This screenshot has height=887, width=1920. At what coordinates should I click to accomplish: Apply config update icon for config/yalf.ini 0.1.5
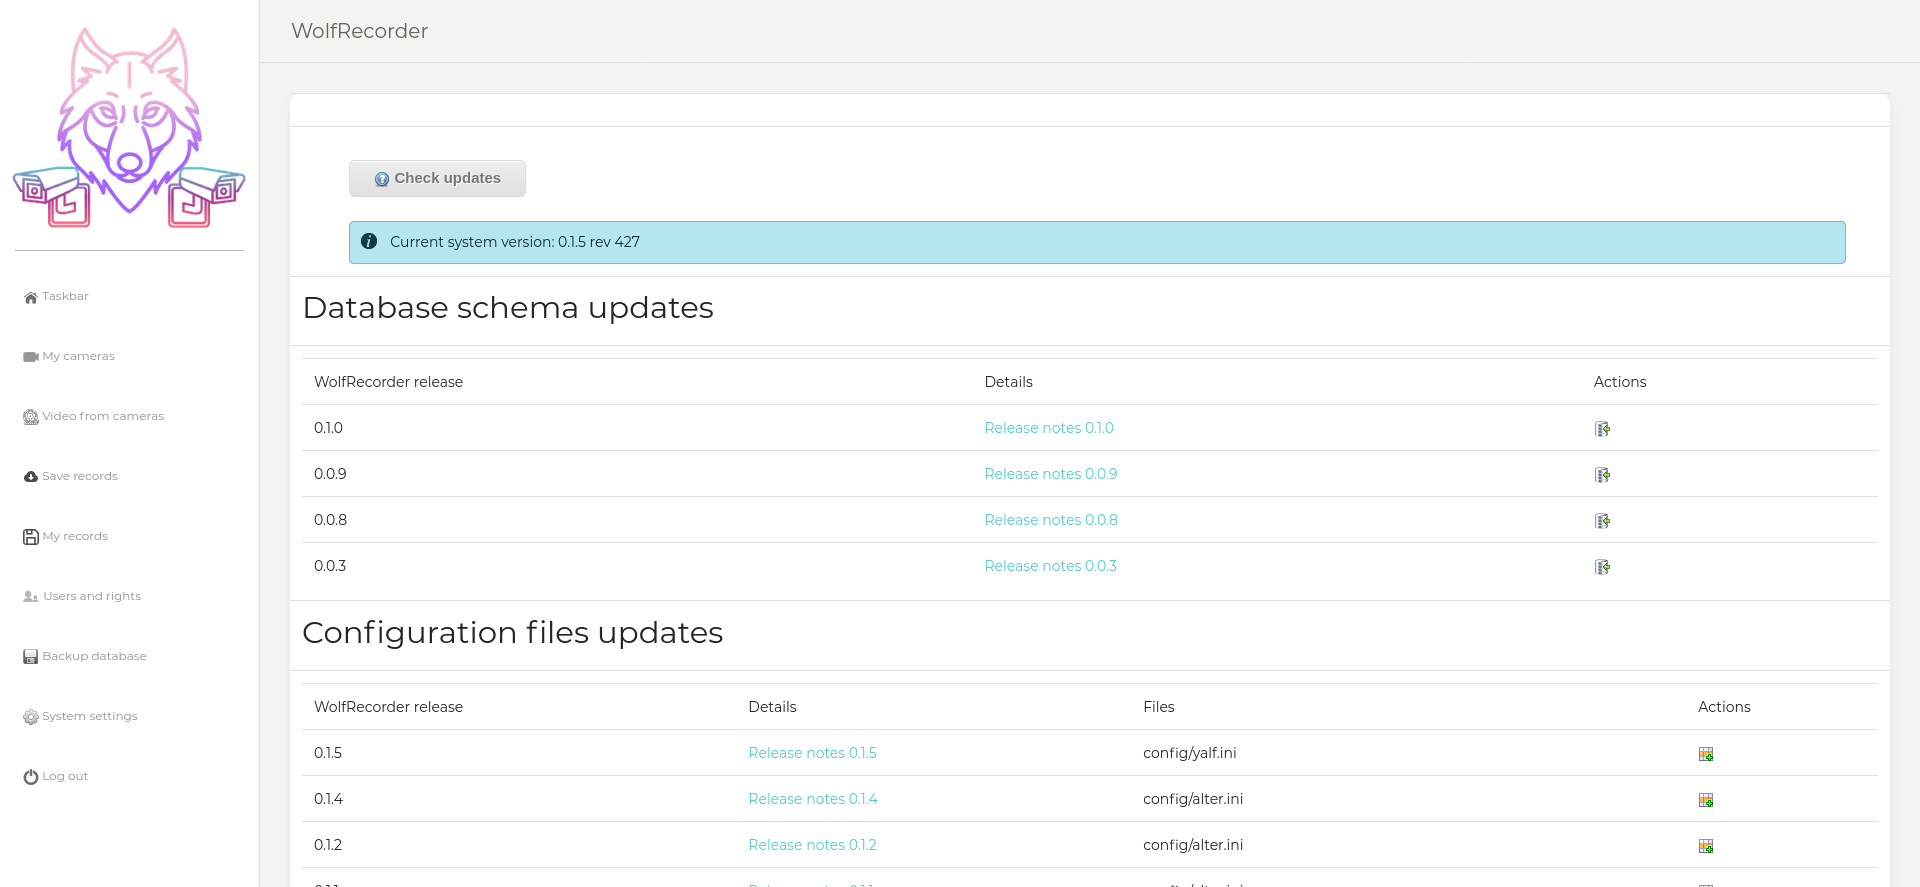pyautogui.click(x=1705, y=754)
